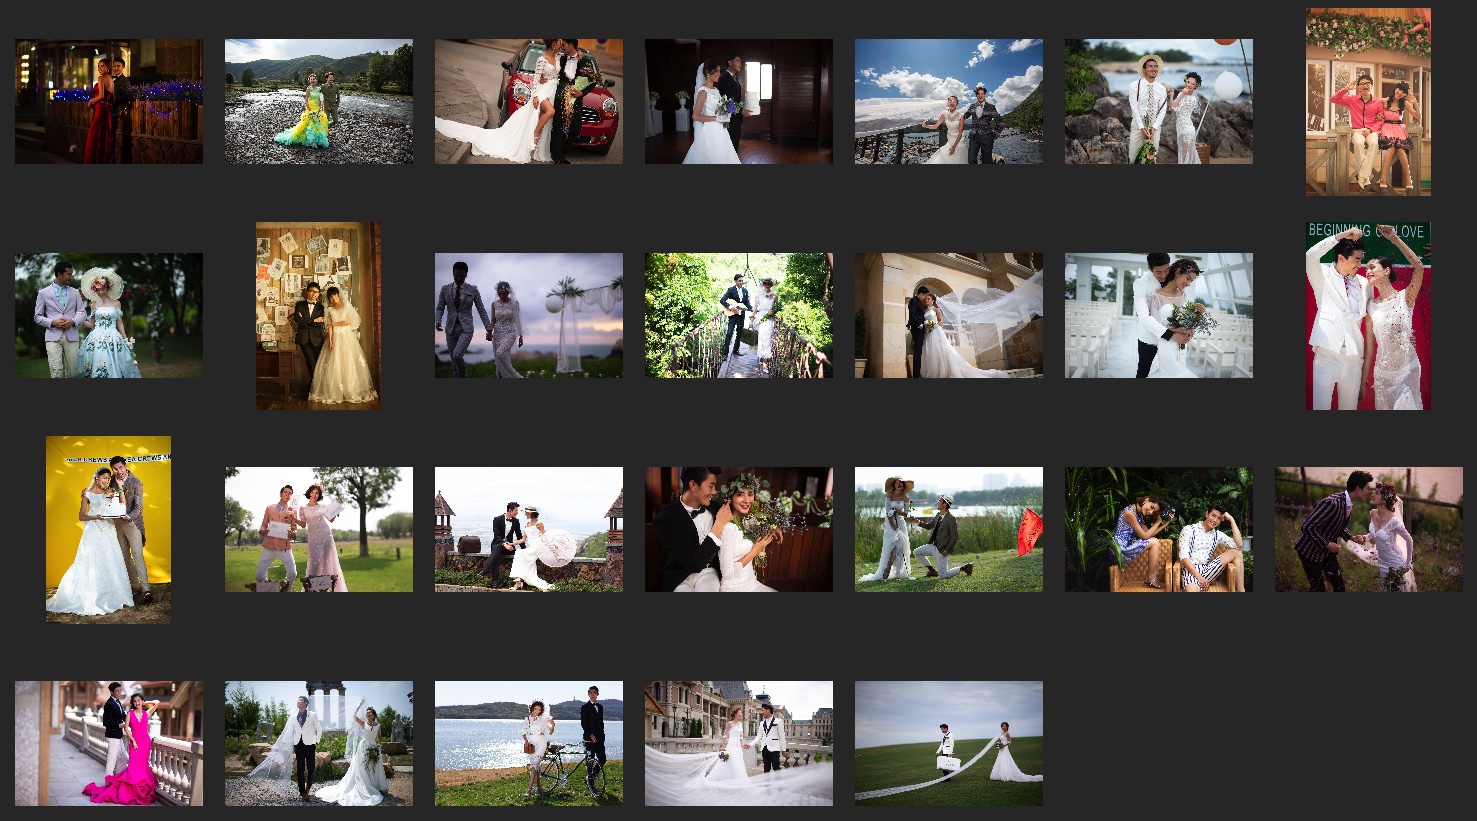
Task: Click the night photo with the red dress
Action: pos(108,101)
